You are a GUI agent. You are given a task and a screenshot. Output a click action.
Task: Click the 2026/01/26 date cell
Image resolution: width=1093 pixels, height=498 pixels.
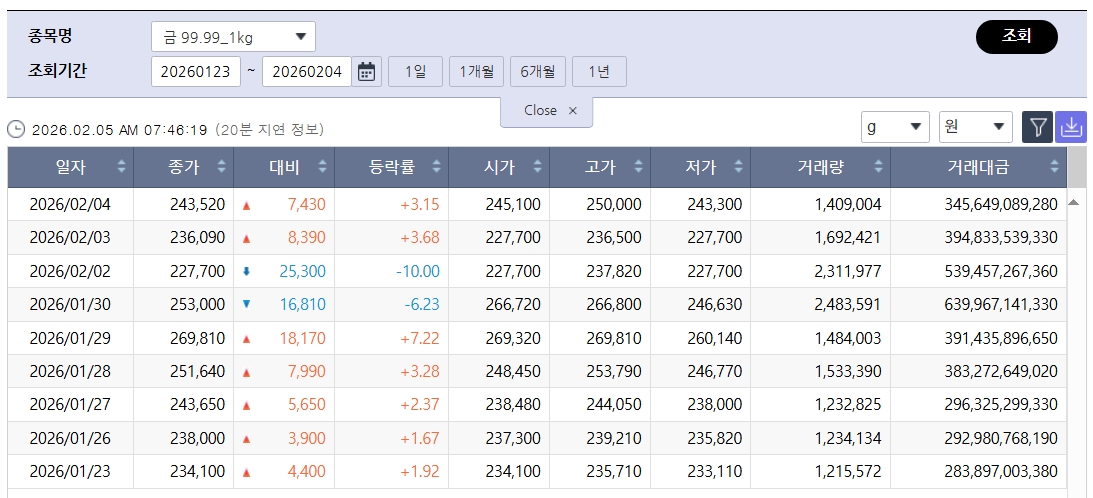point(70,438)
